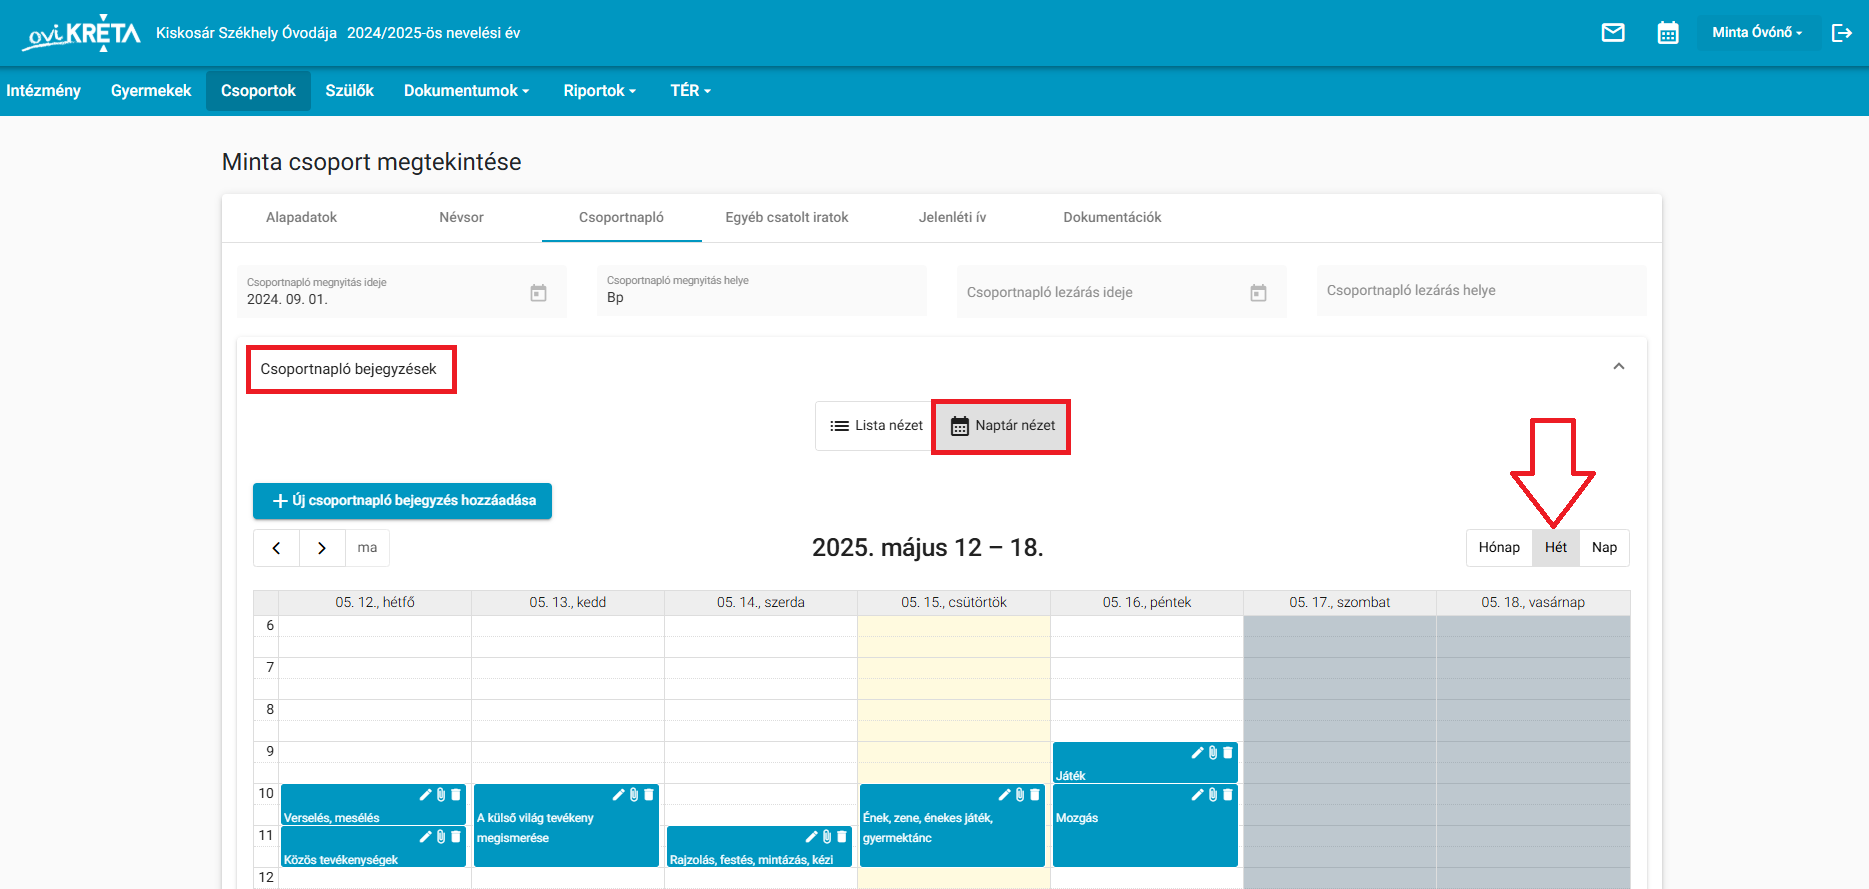Open the Minta Óvónő user menu

pos(1757,33)
